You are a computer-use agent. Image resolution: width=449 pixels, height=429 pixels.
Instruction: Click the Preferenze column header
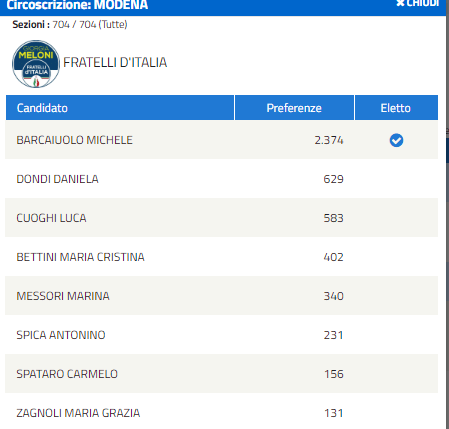[x=294, y=108]
